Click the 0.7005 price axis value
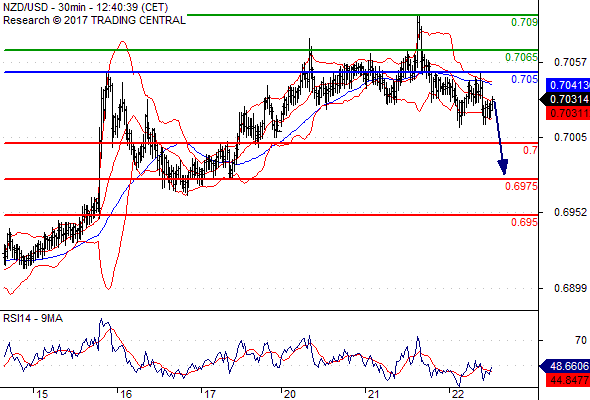Screen dimensions: 590x400 [x=570, y=137]
